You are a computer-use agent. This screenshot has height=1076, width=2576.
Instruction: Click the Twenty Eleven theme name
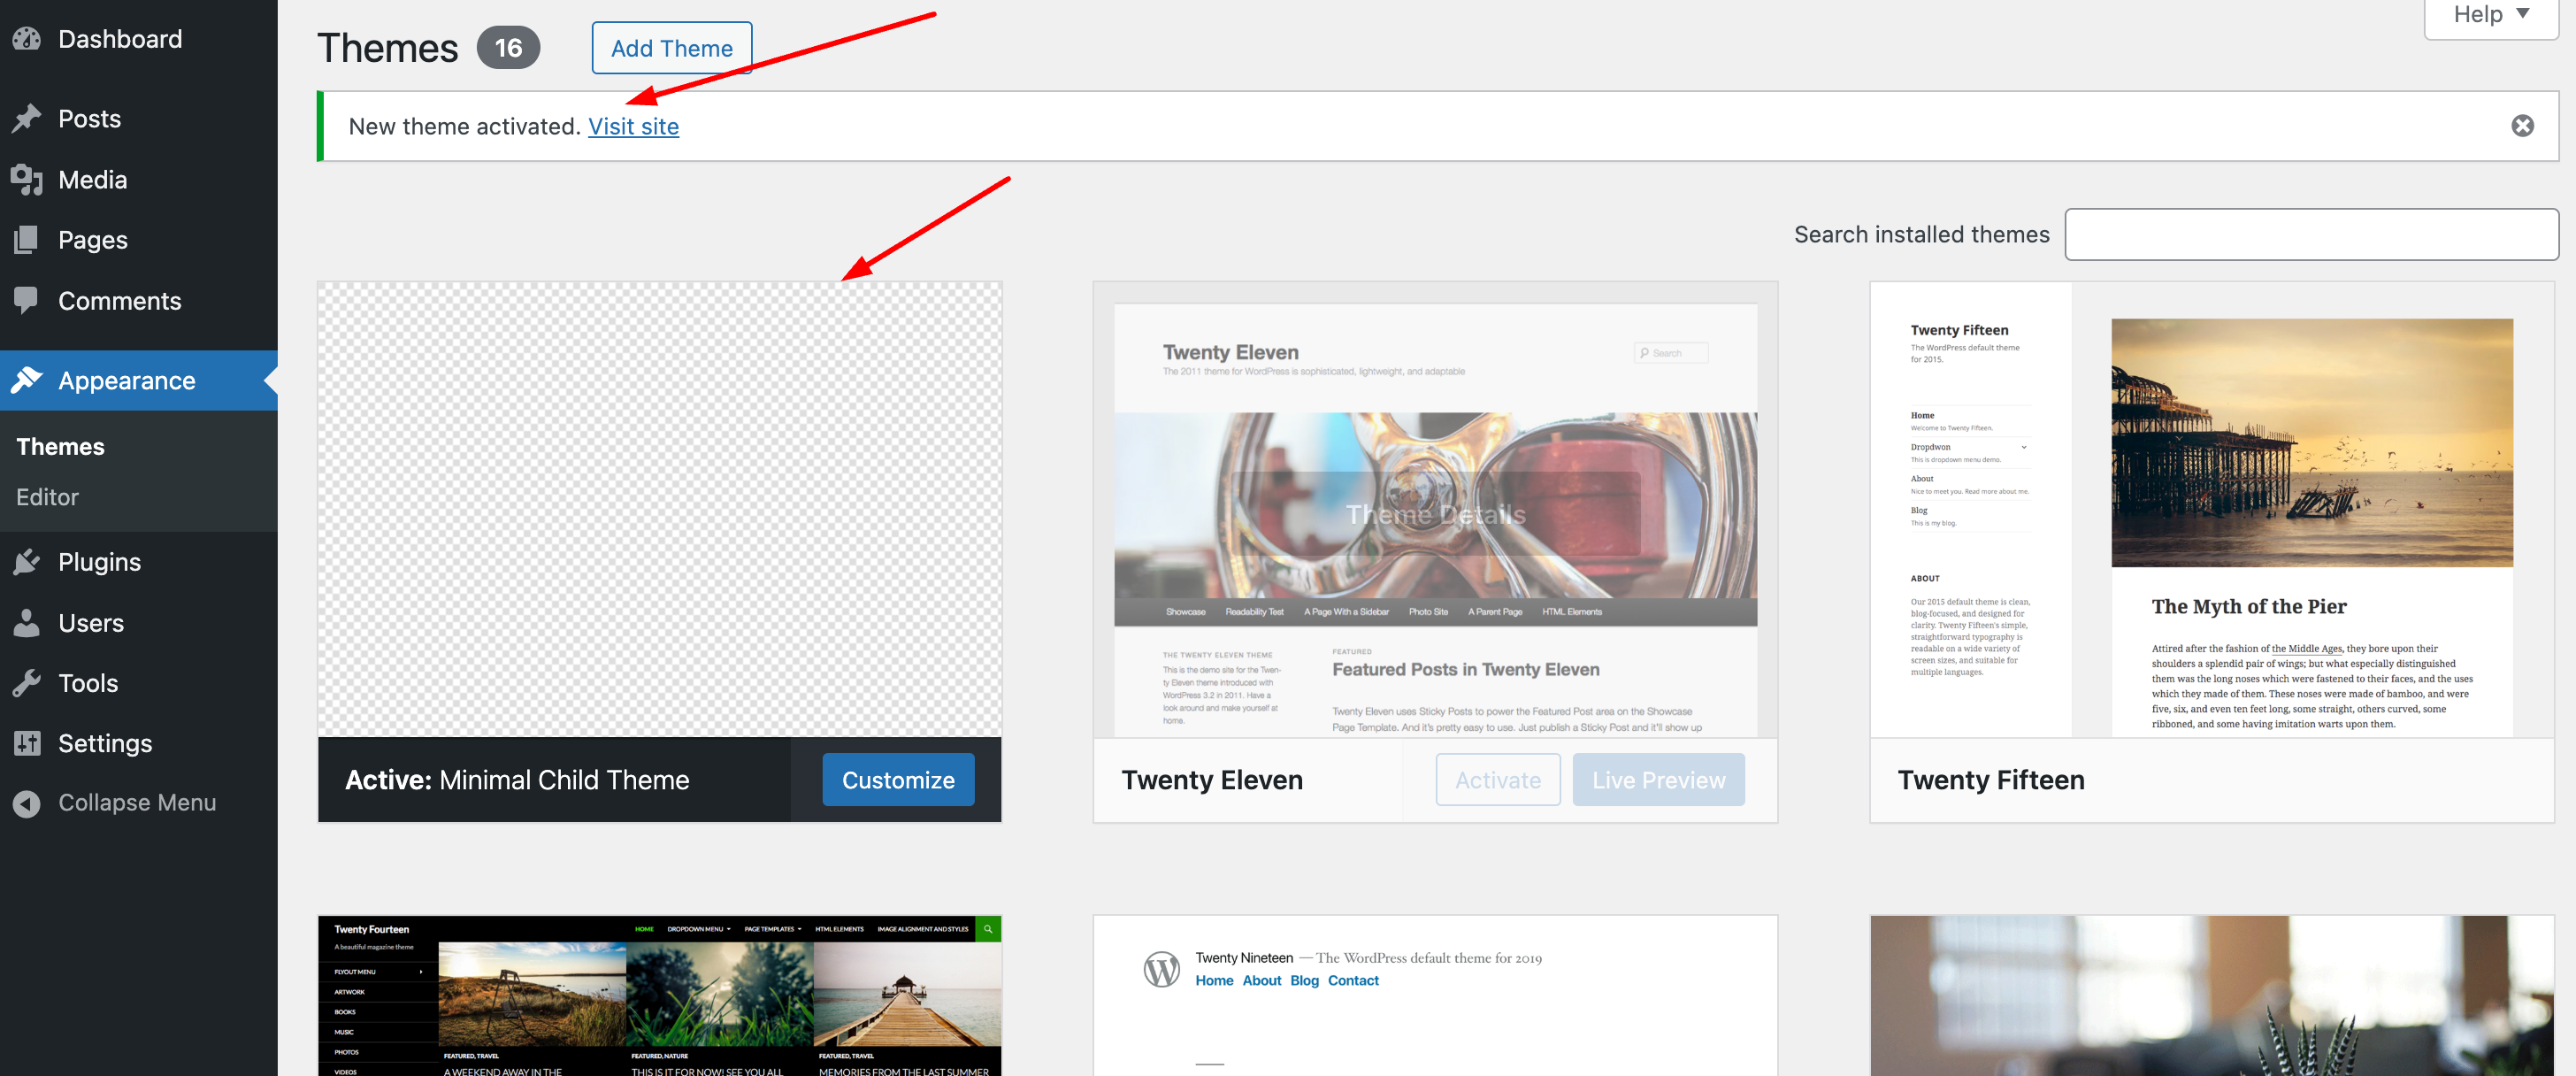1212,780
